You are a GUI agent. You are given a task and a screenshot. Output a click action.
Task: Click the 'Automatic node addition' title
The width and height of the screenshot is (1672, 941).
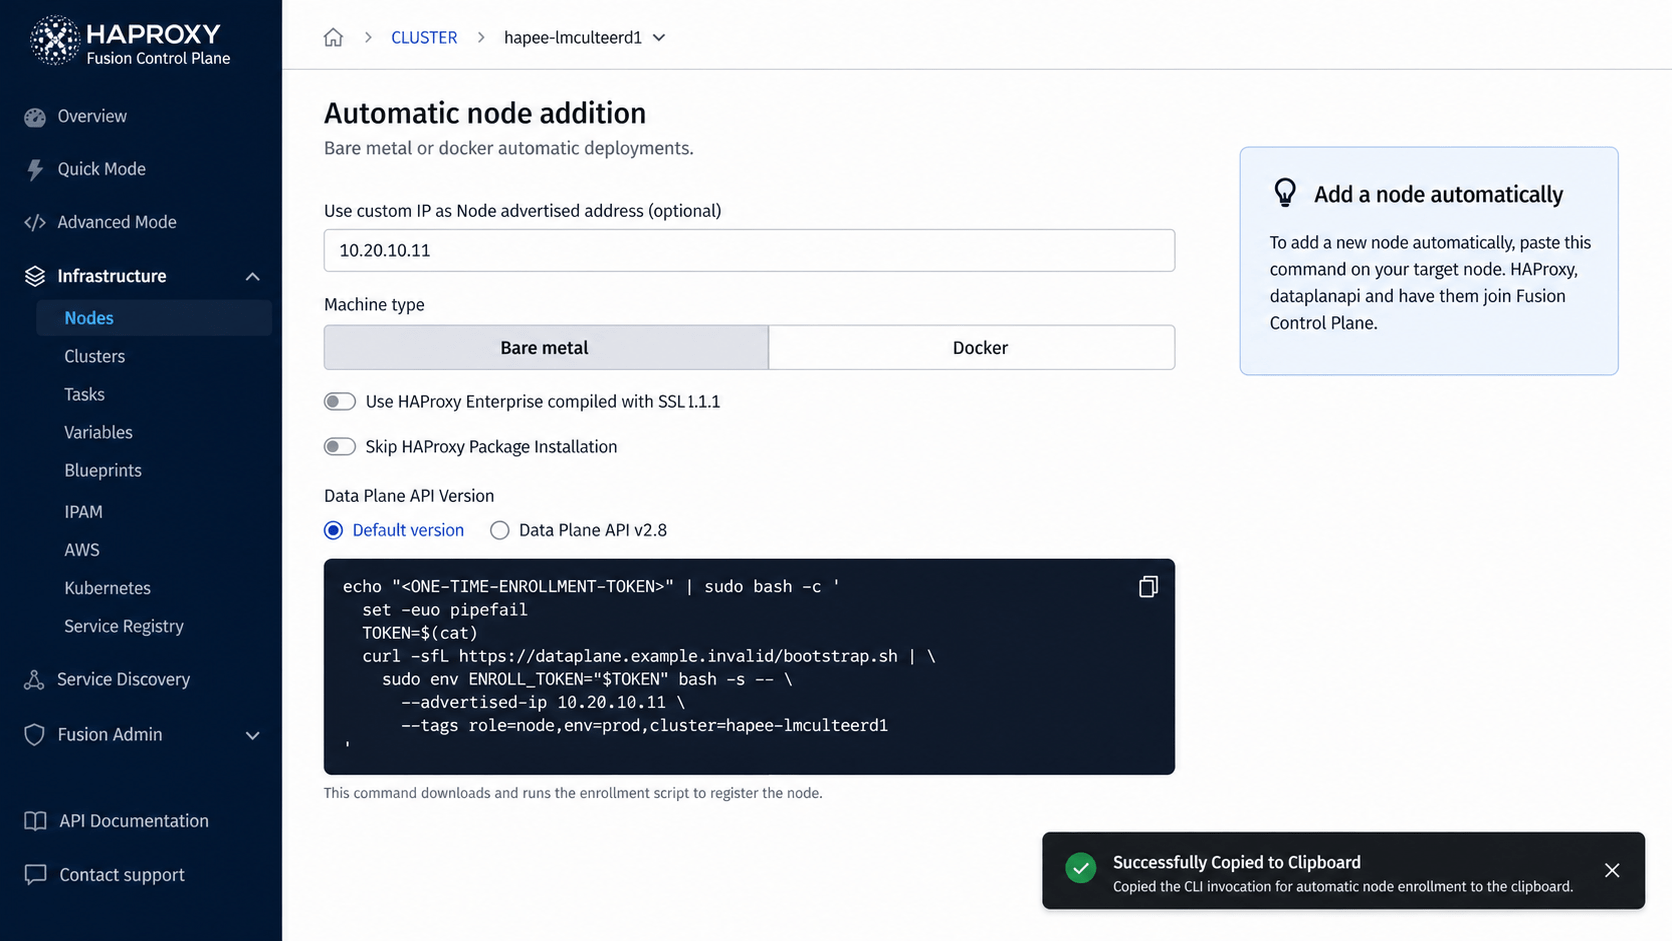point(485,113)
